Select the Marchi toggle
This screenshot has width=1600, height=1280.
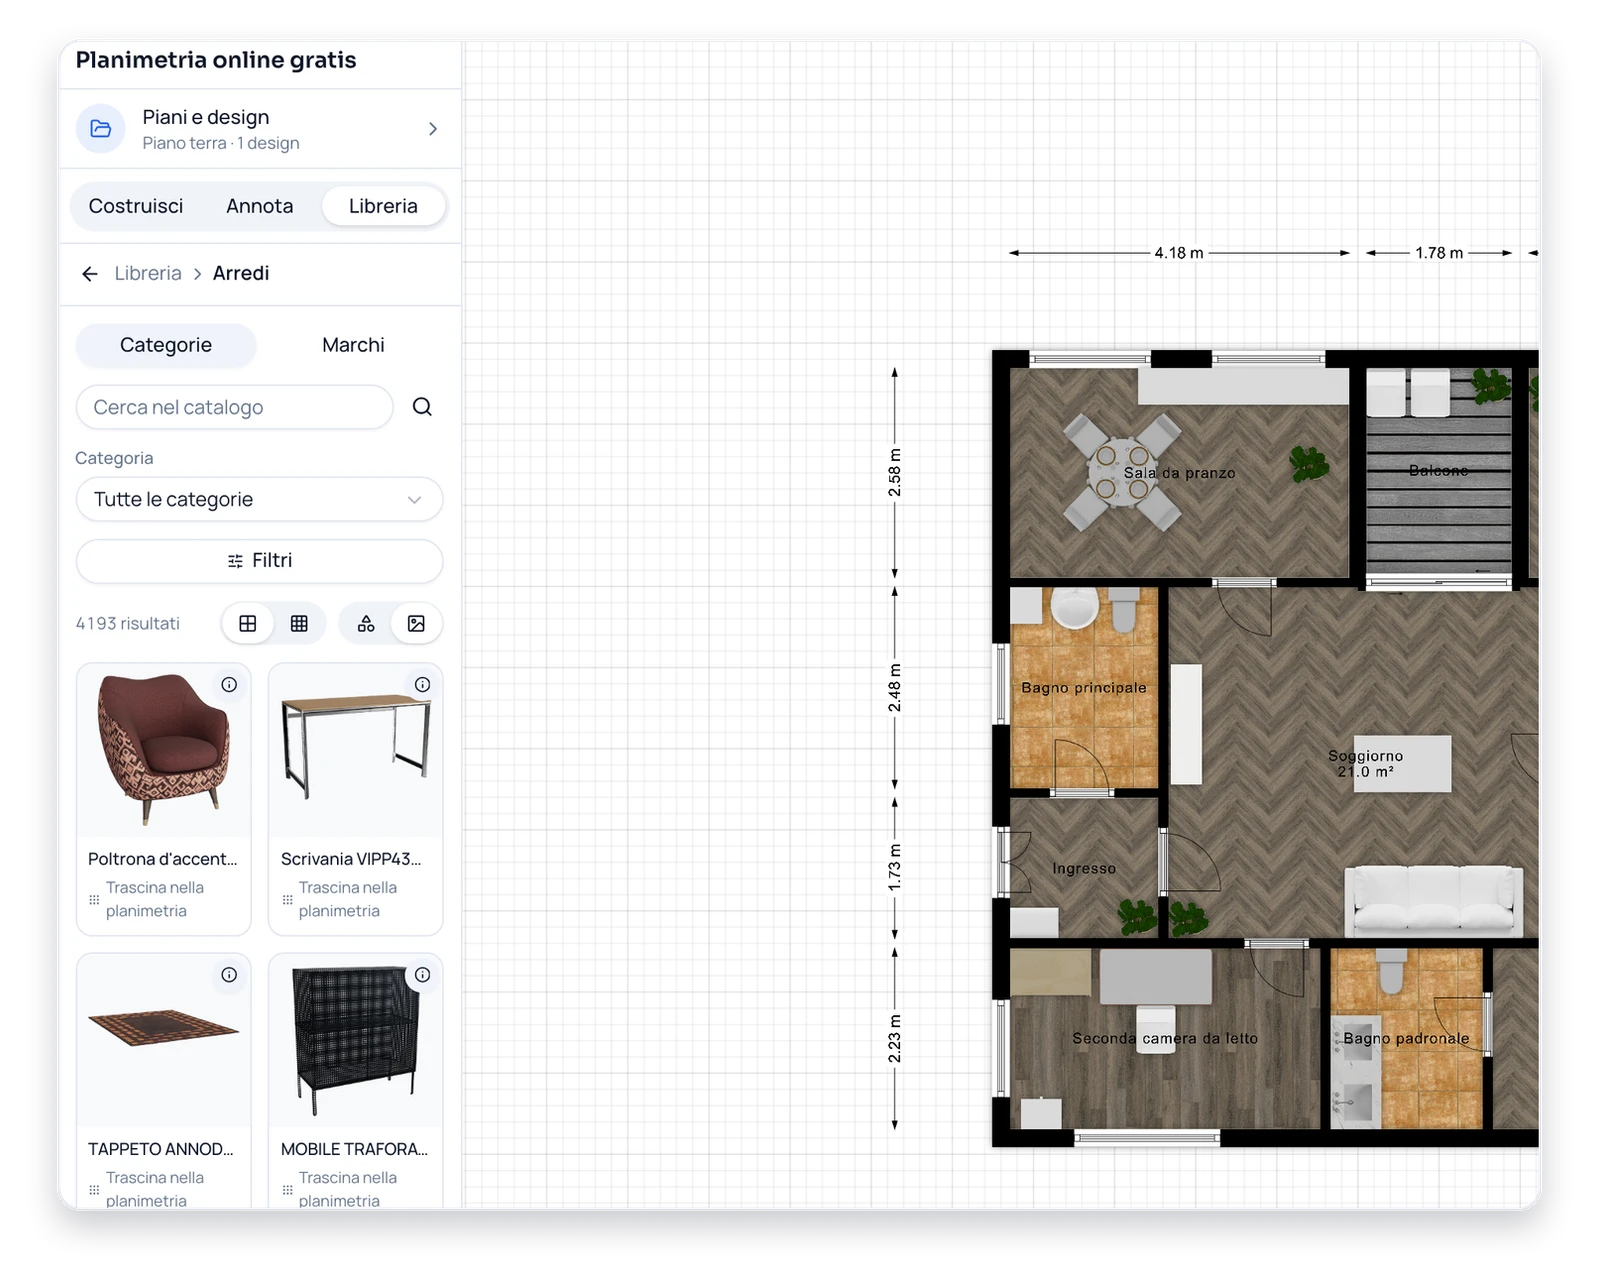[353, 345]
